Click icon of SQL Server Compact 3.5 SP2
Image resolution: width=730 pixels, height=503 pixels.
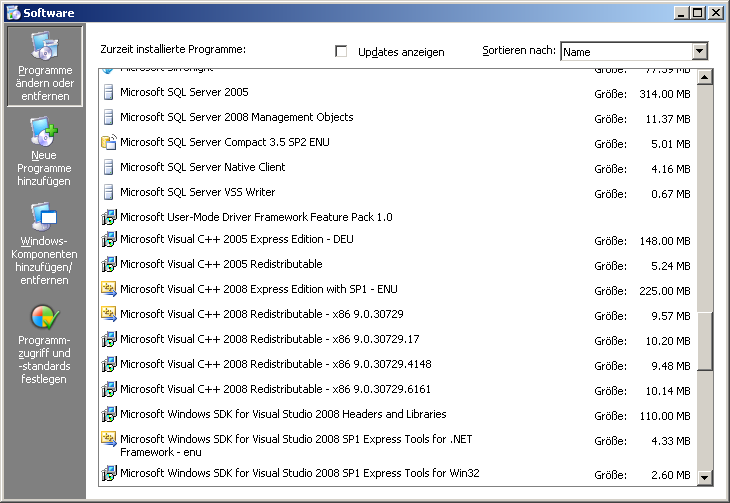pos(109,142)
